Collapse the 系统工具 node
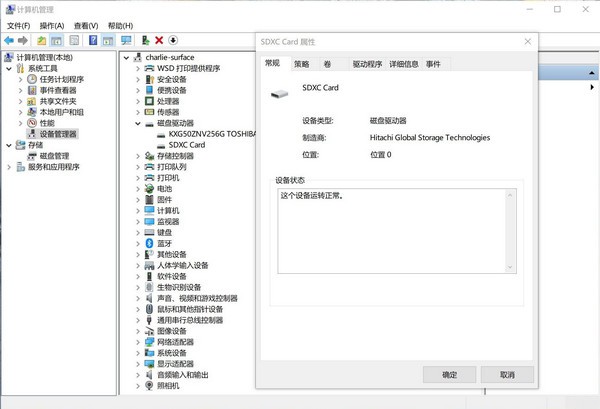The image size is (600, 409). pos(9,68)
